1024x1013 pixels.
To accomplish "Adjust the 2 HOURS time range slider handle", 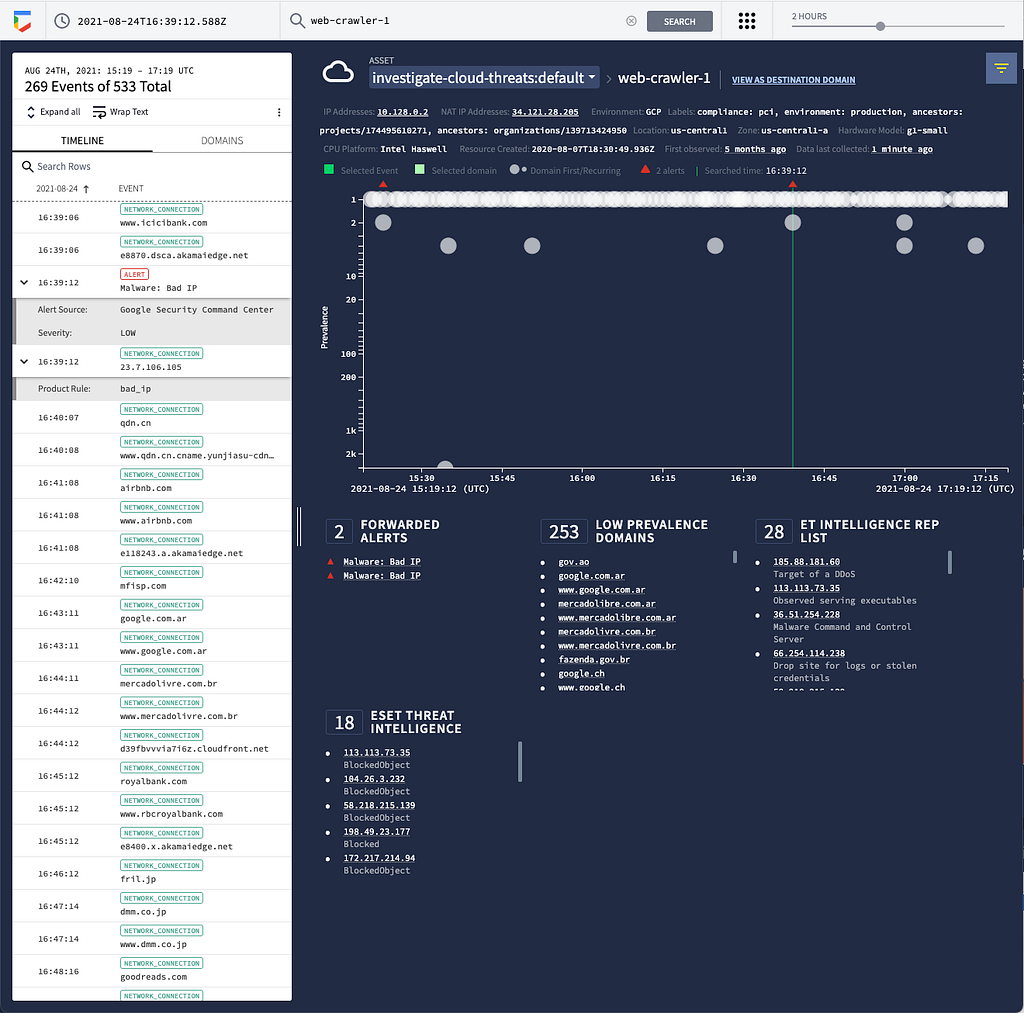I will tap(880, 26).
